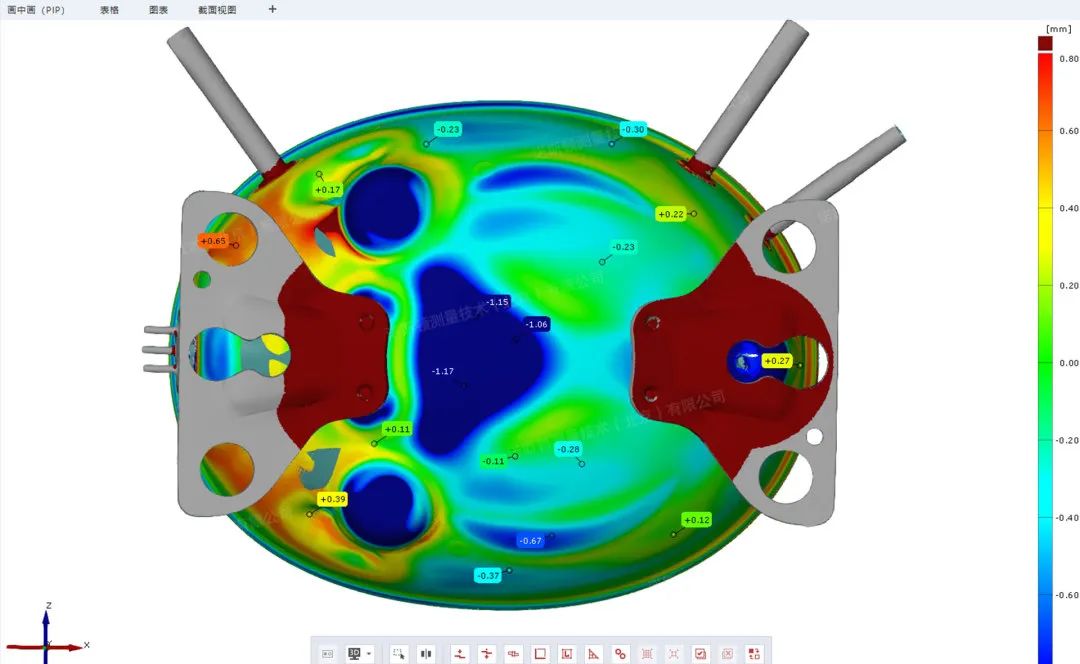Click the red point-on-surface deviation icon
The height and width of the screenshot is (664, 1080).
[x=460, y=654]
